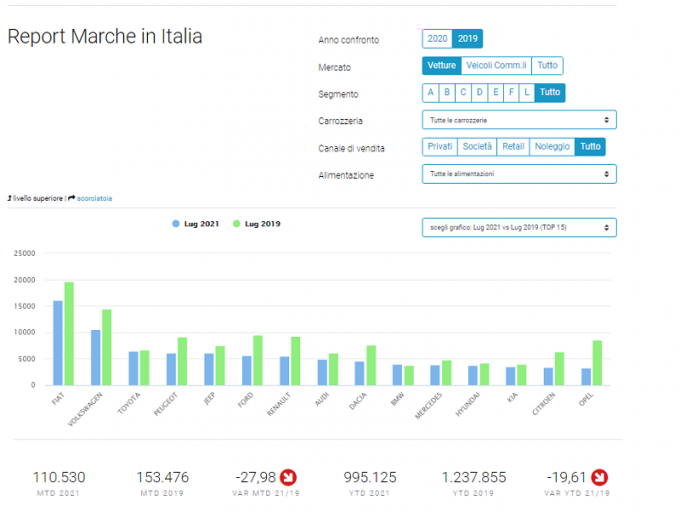This screenshot has width=680, height=512.
Task: Select 2019 as comparison year
Action: [467, 39]
